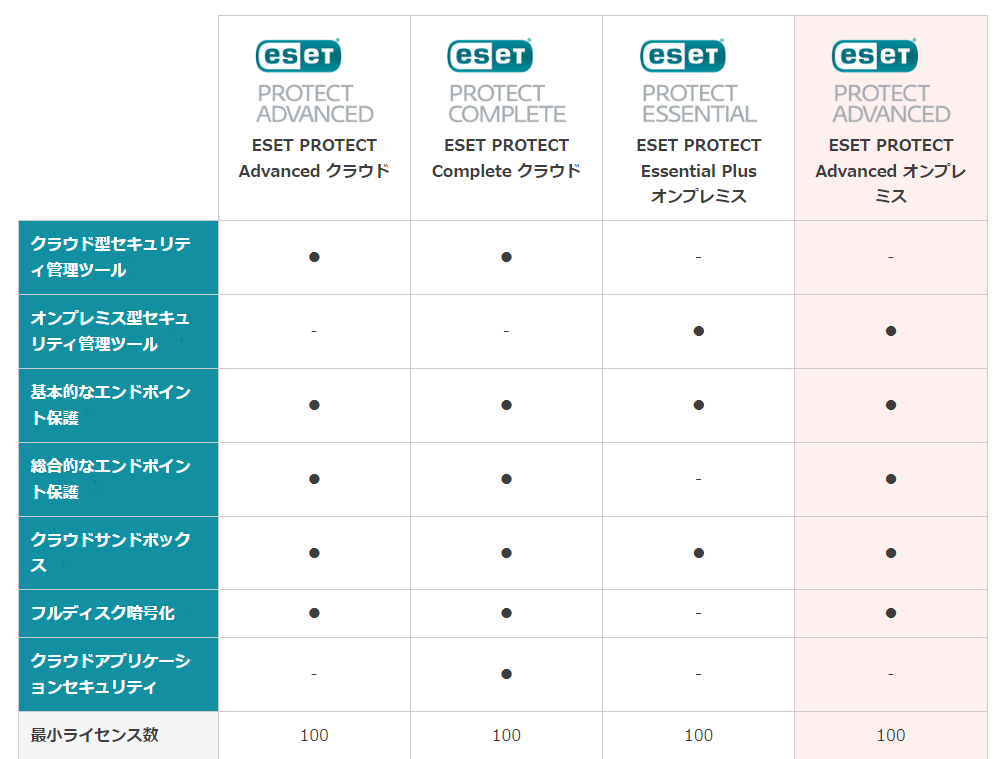Image resolution: width=1006 pixels, height=759 pixels.
Task: Click the ESET logo above PROTECT COMPLETE
Action: click(490, 56)
